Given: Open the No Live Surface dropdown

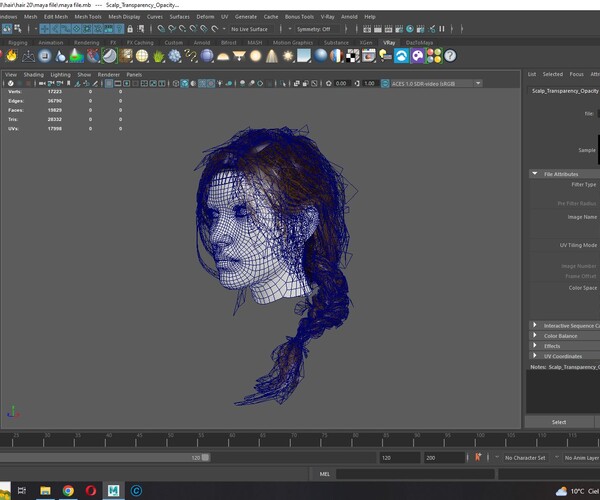Looking at the screenshot, I should coord(249,29).
